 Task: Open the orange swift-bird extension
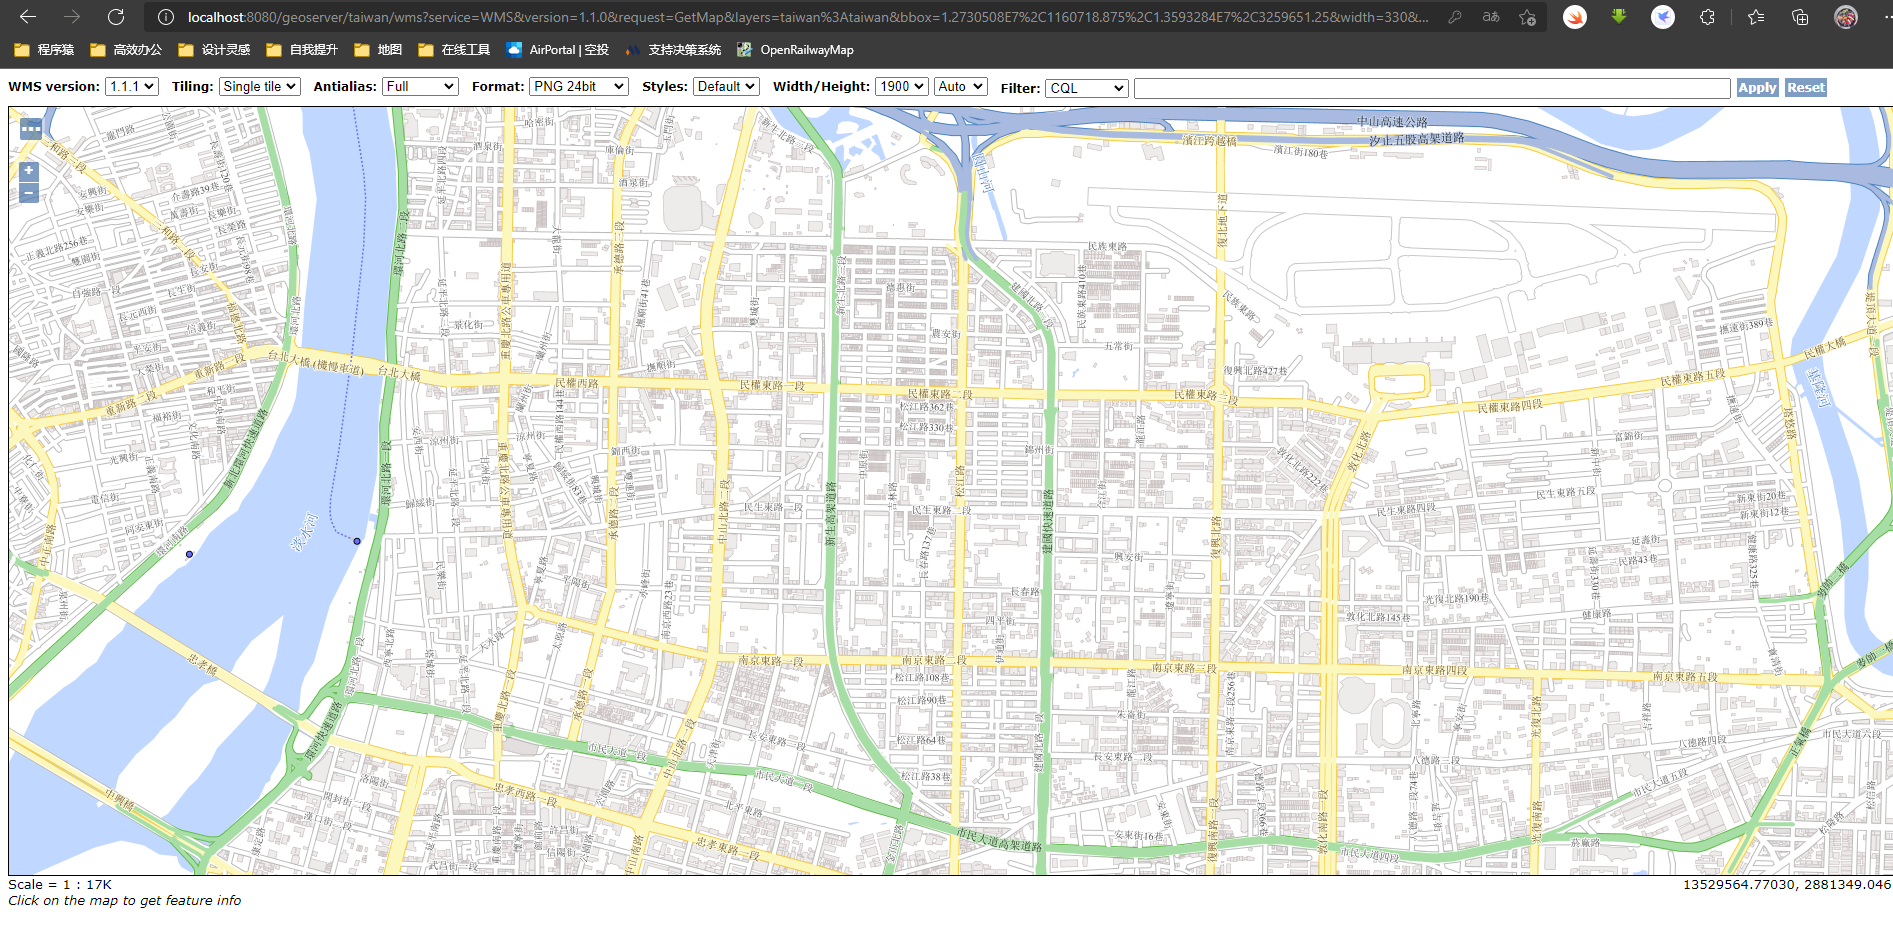coord(1575,17)
